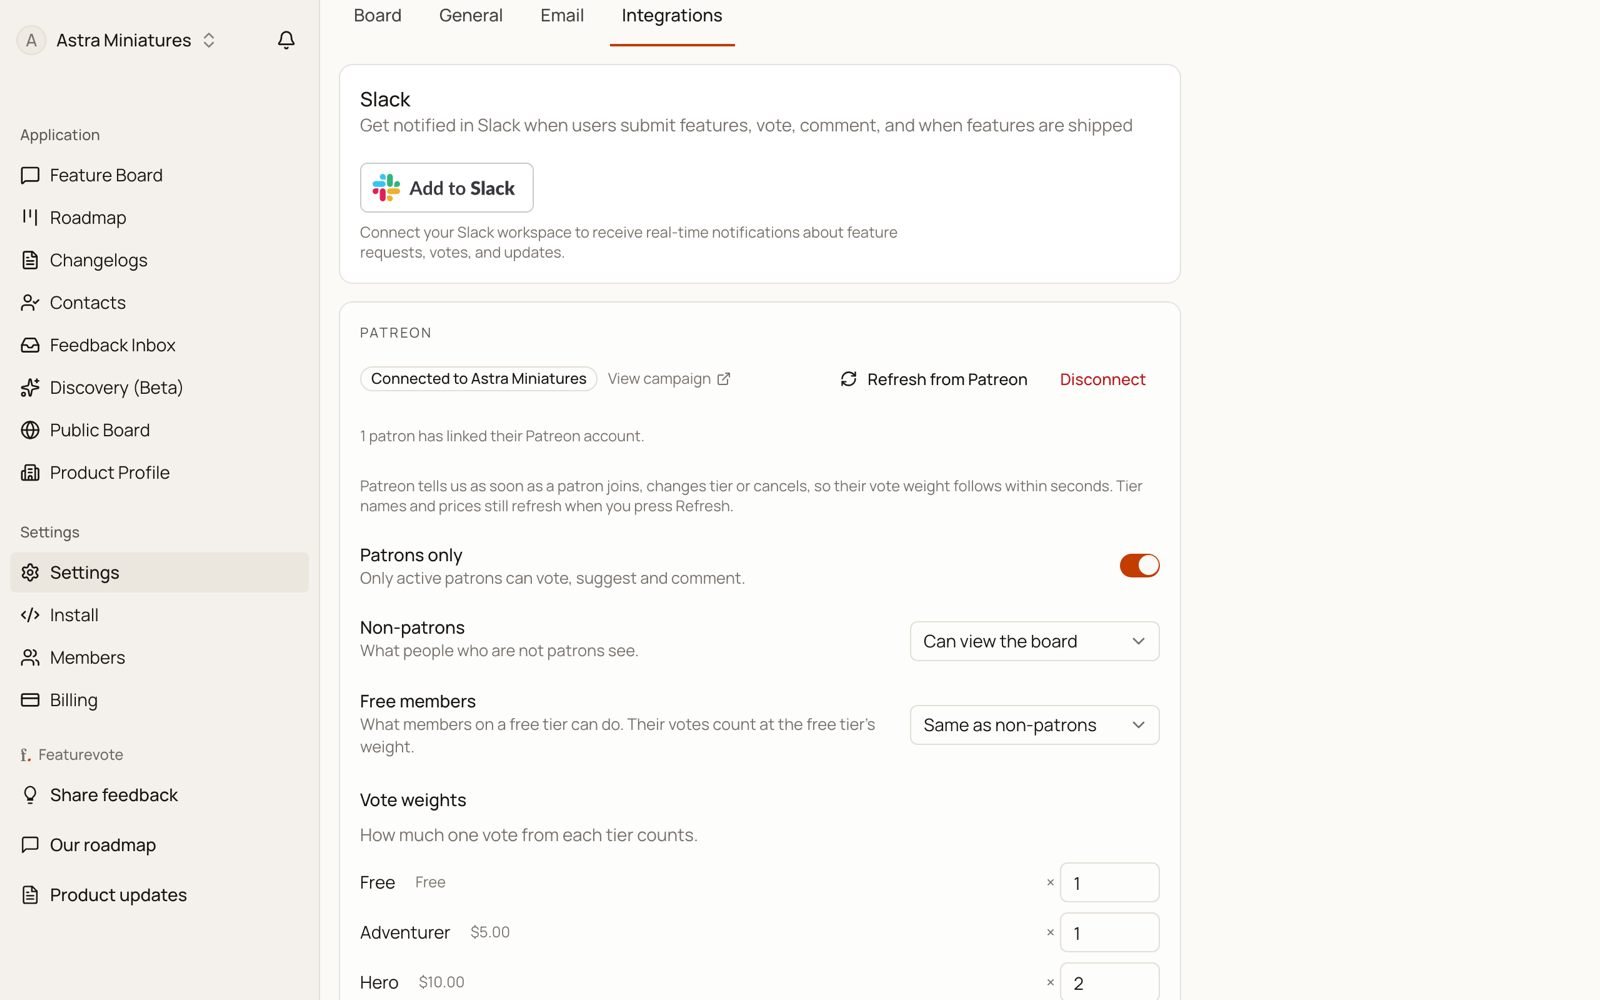The image size is (1600, 1000).
Task: Switch to the Email tab
Action: click(562, 16)
